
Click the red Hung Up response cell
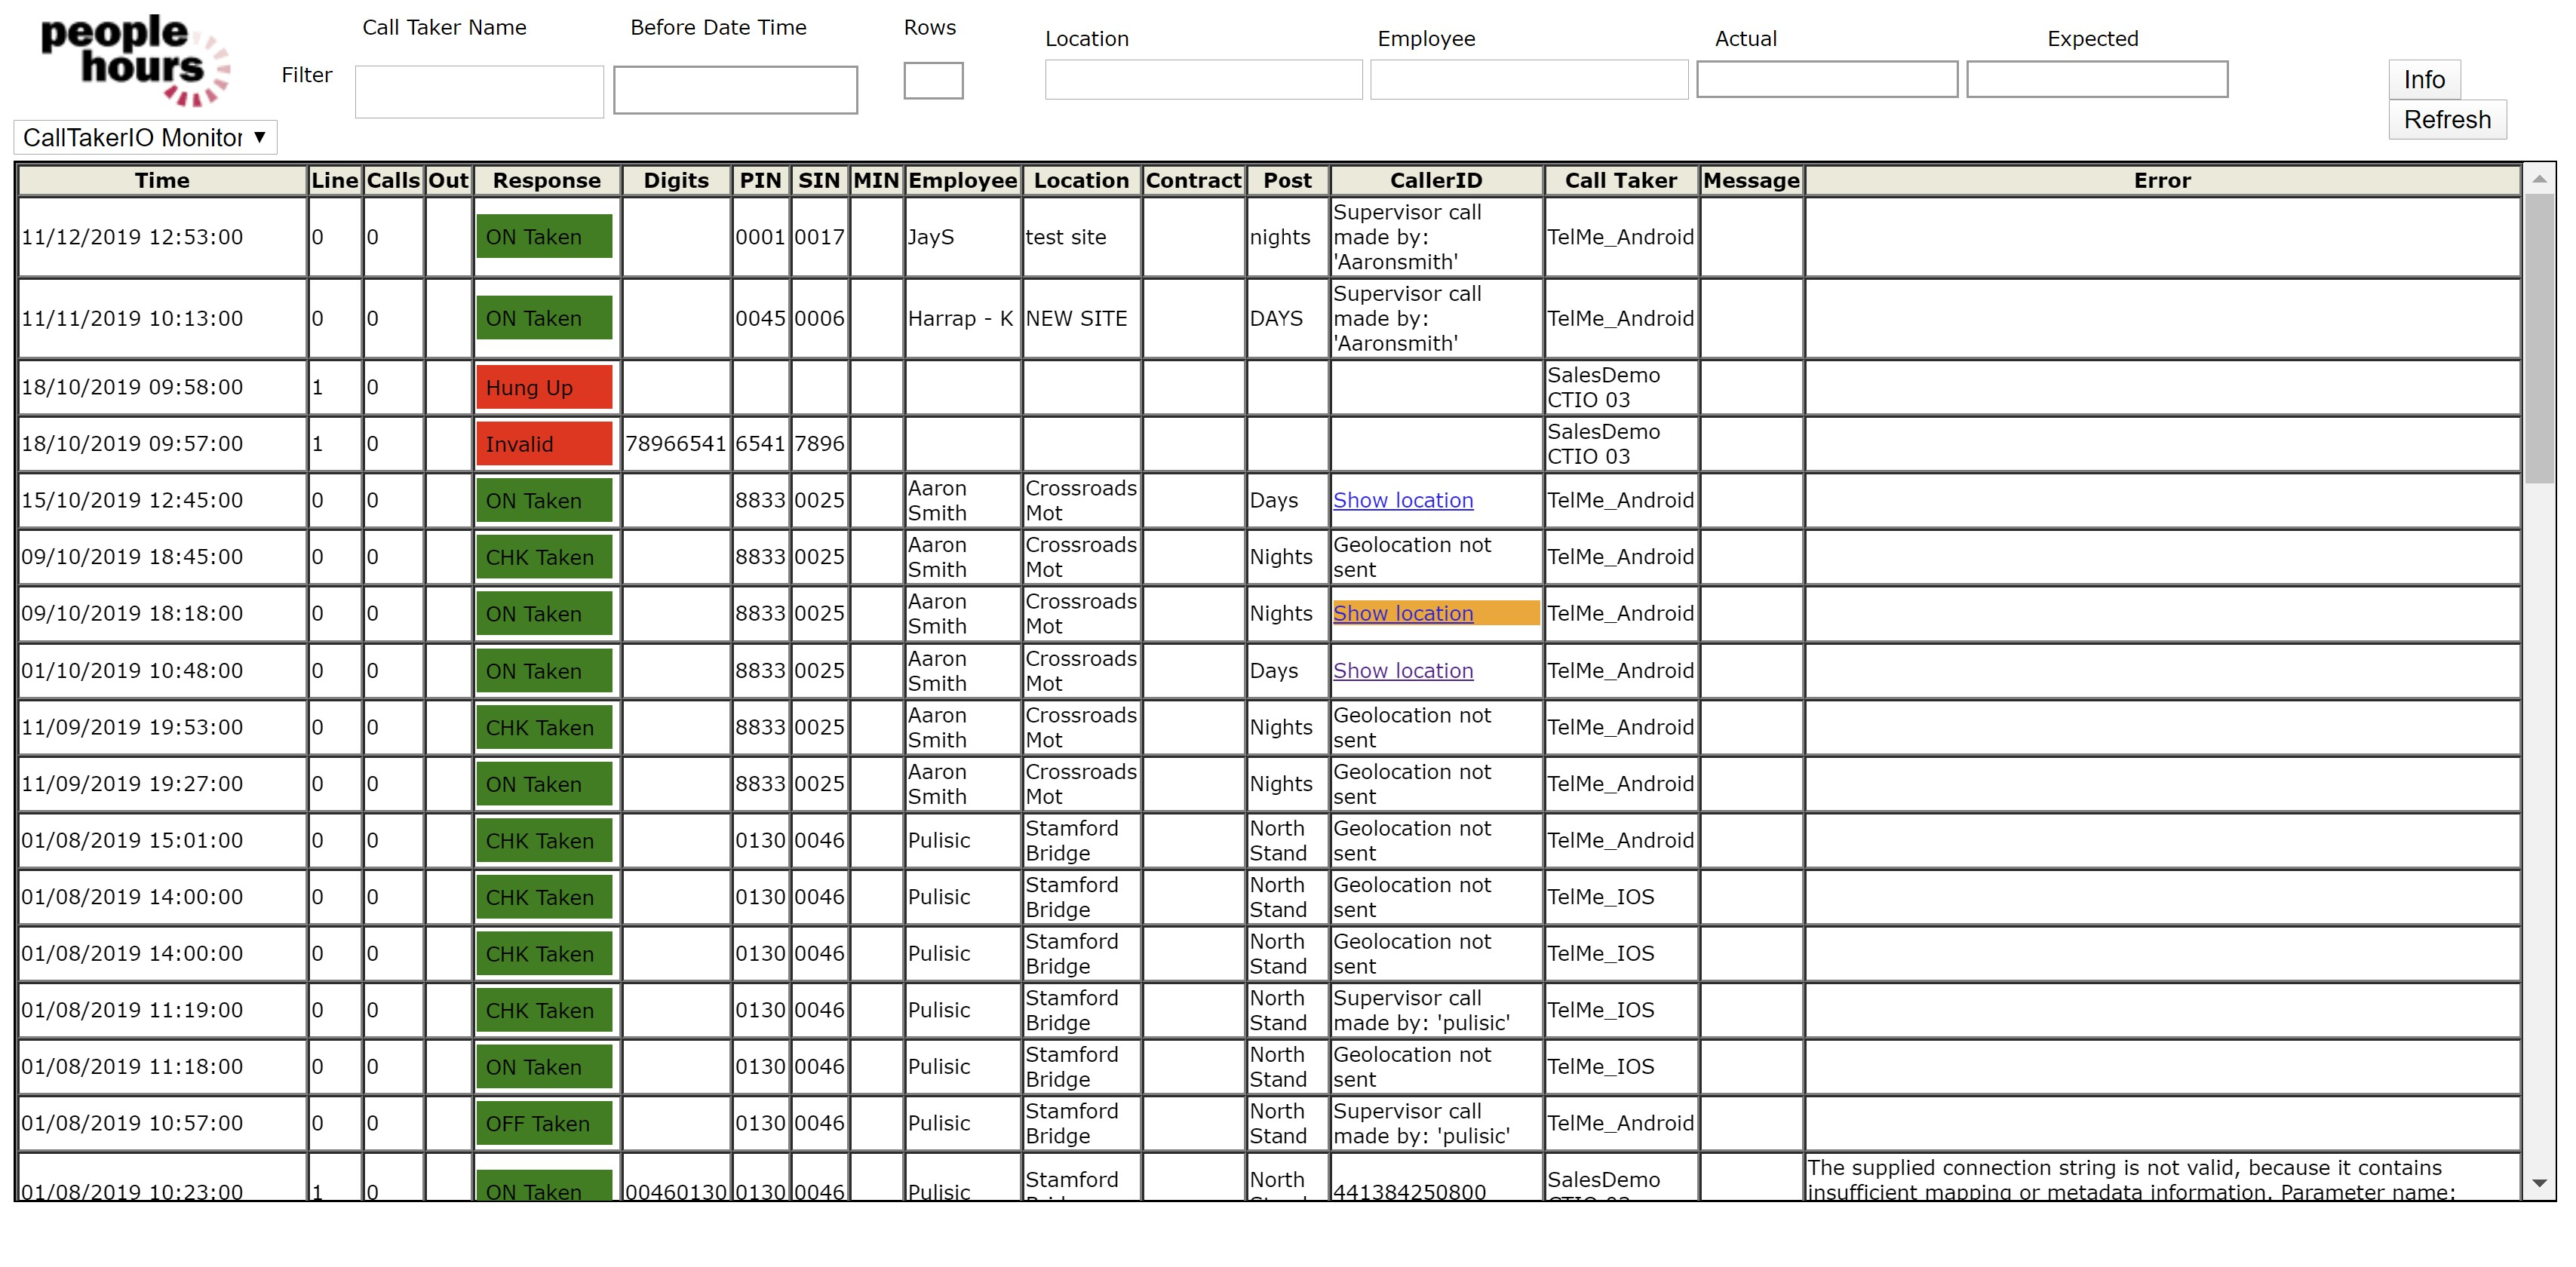pos(544,387)
